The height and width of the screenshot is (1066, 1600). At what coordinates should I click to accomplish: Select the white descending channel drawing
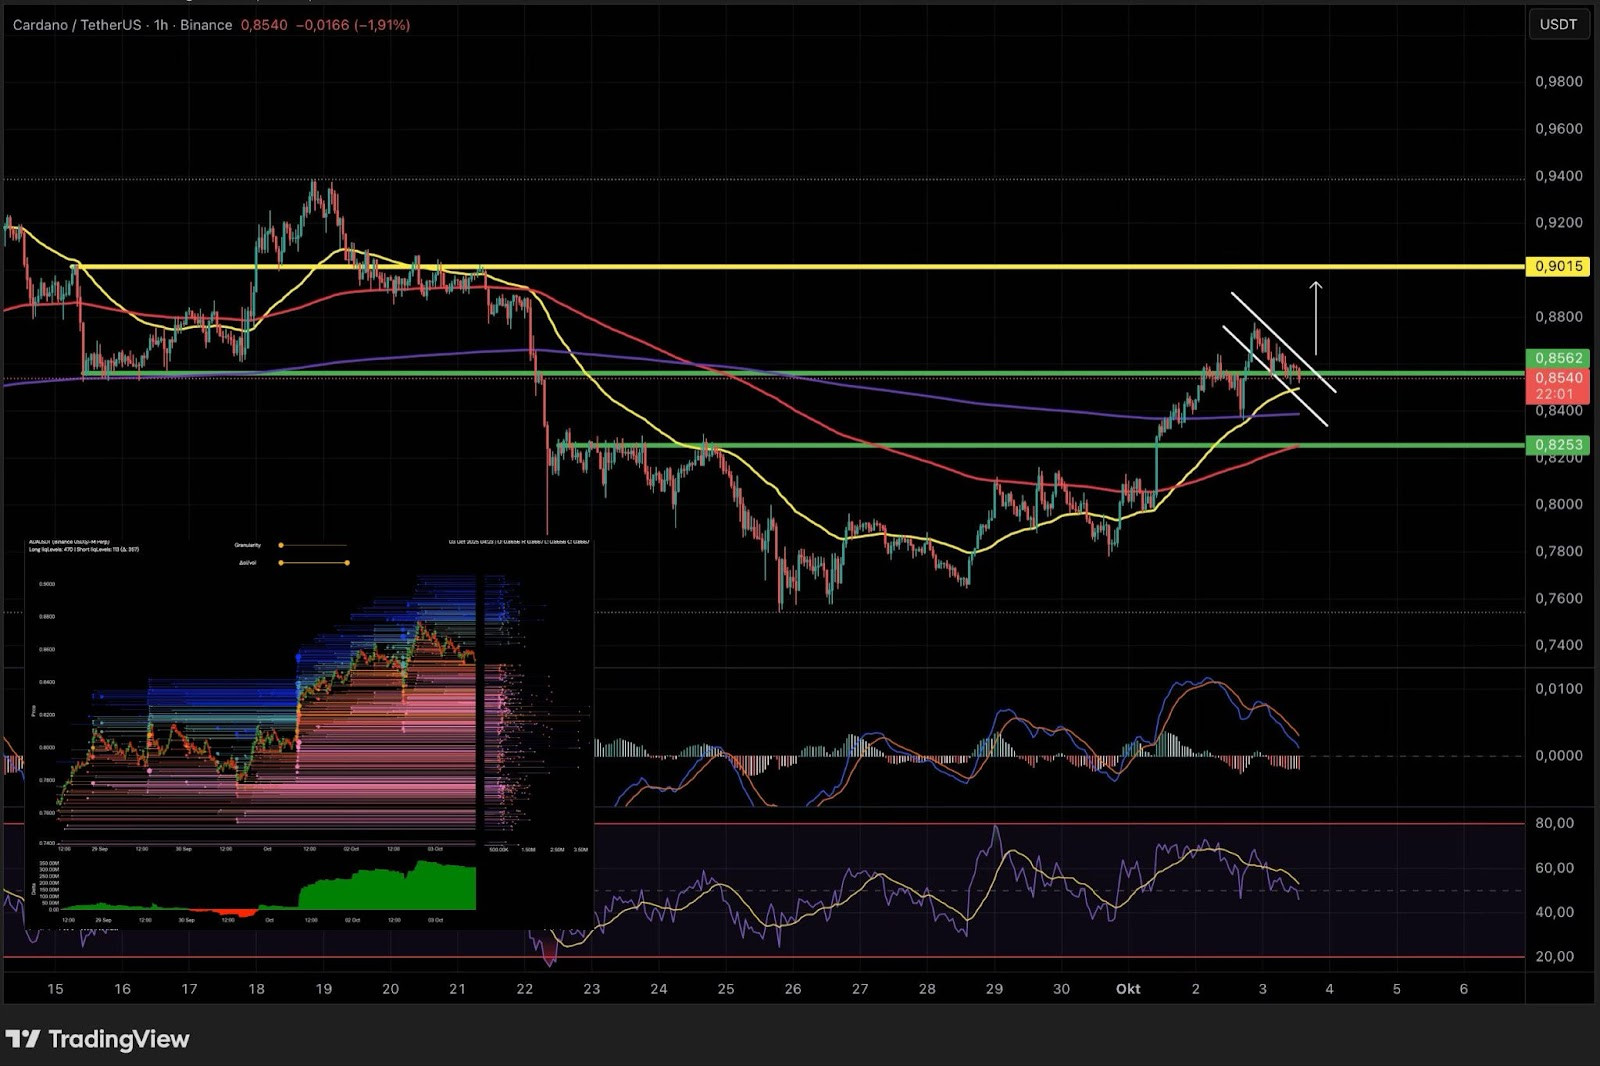[x=1283, y=341]
